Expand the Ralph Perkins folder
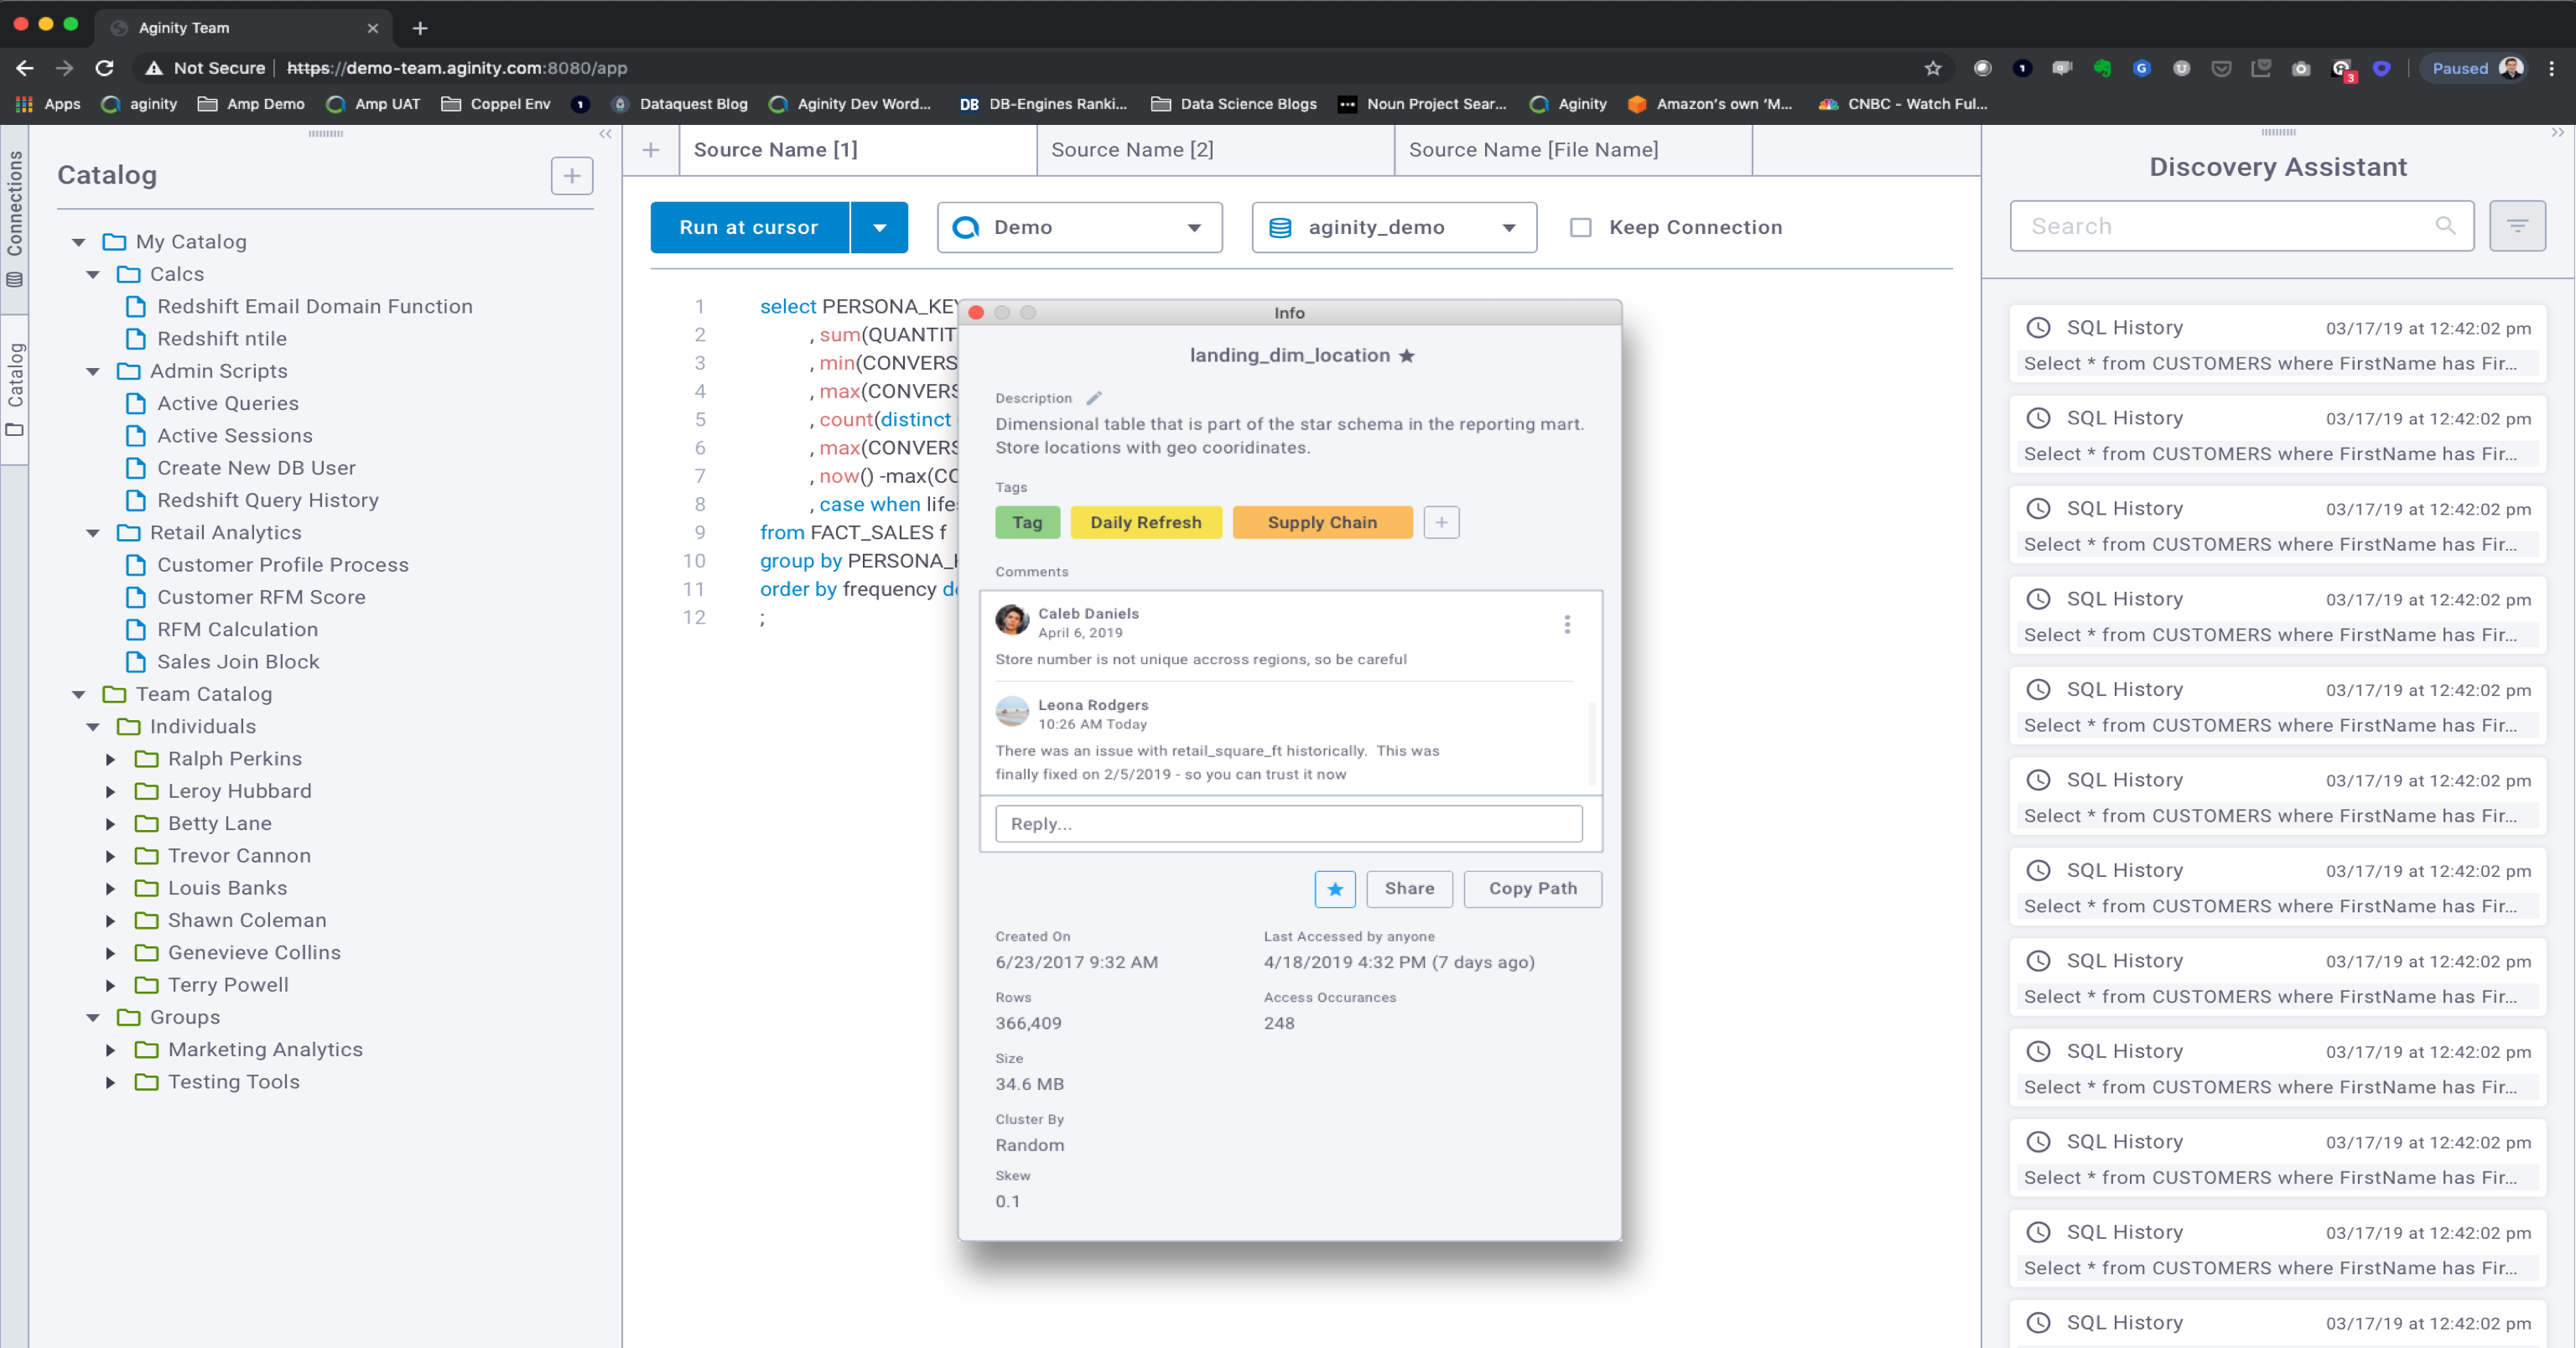This screenshot has width=2576, height=1348. point(111,759)
